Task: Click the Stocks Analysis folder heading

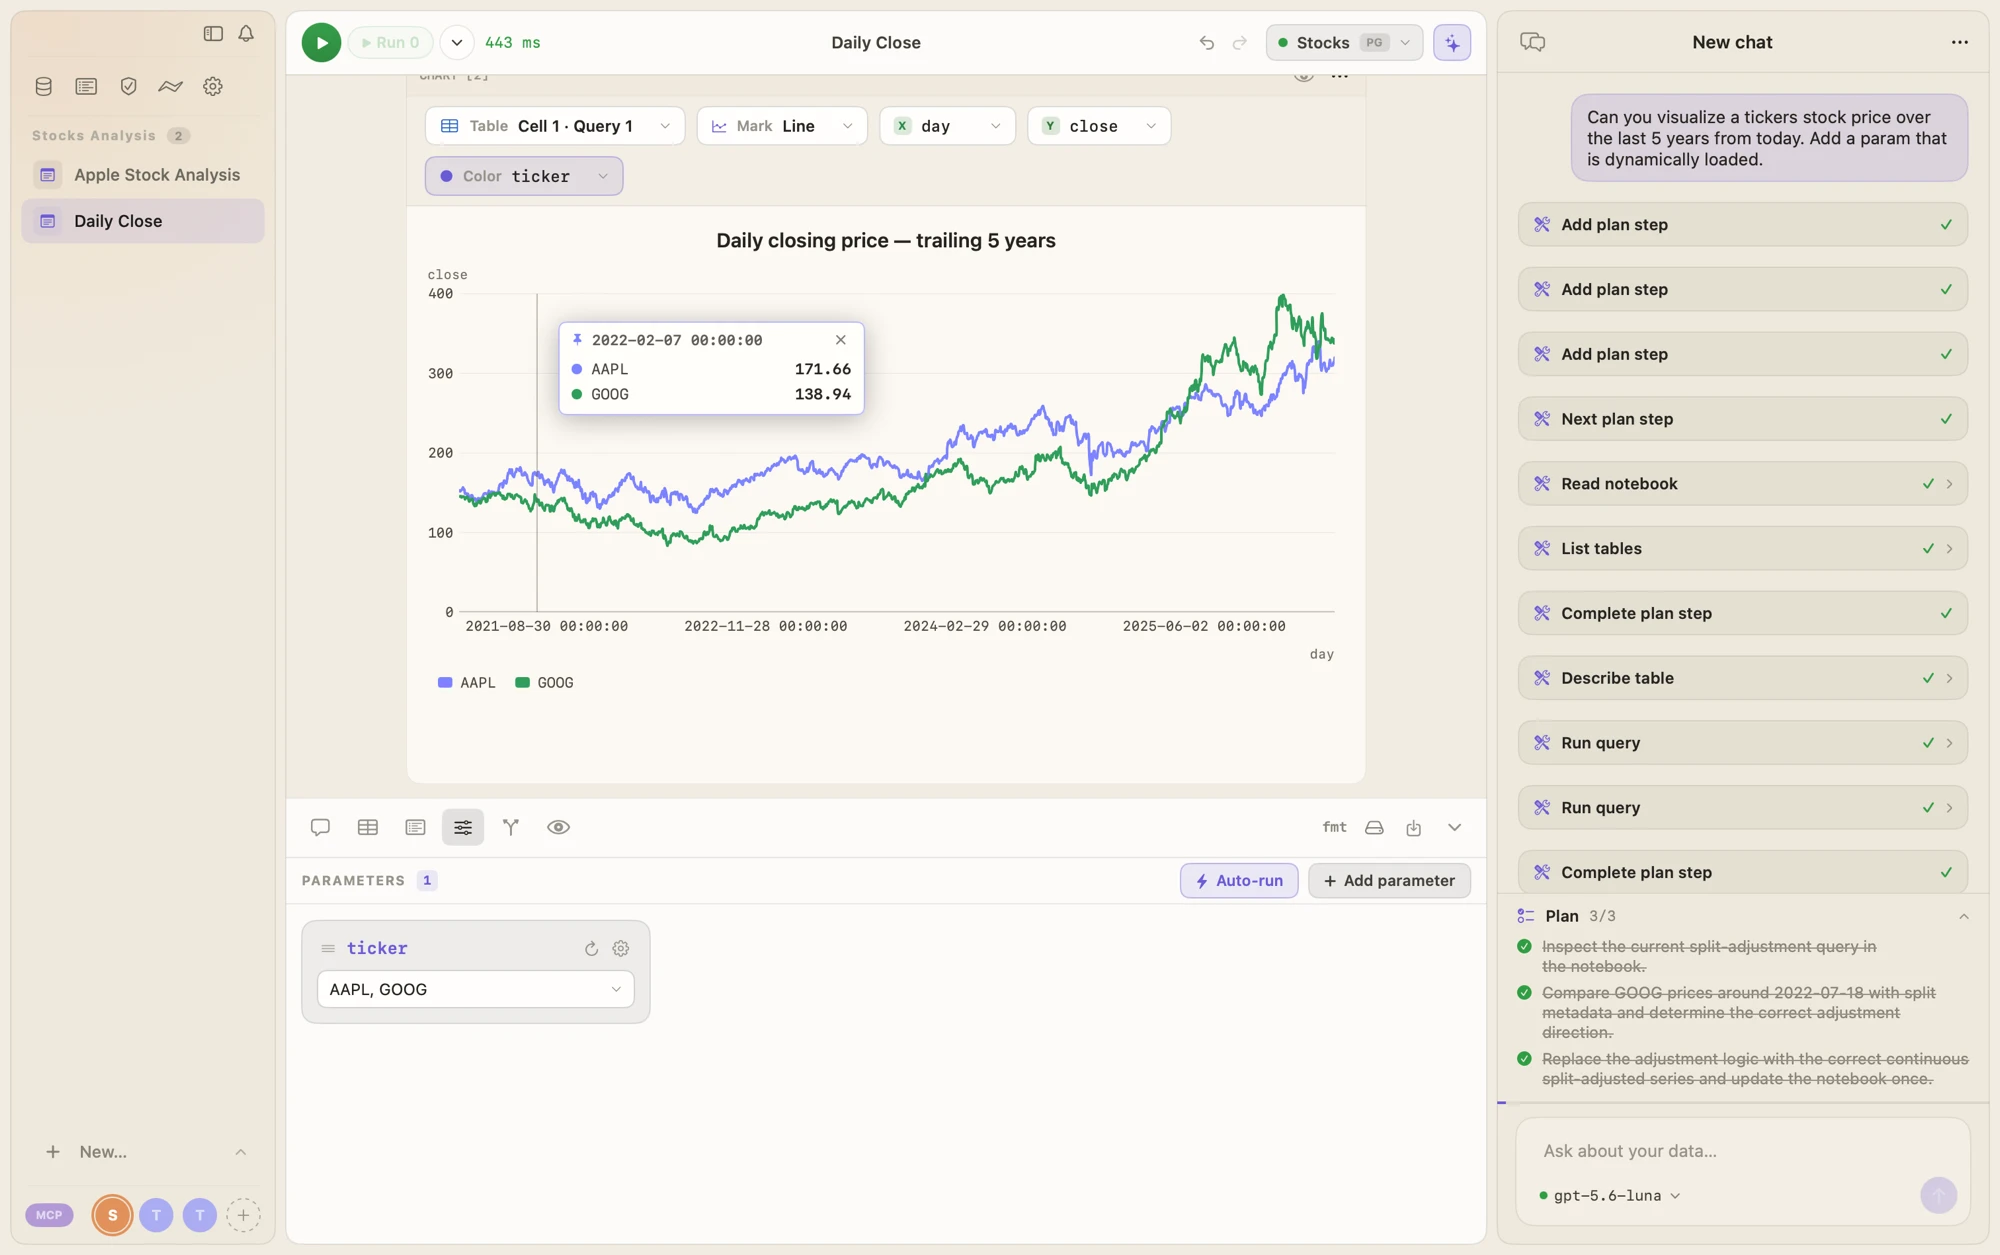Action: [94, 136]
